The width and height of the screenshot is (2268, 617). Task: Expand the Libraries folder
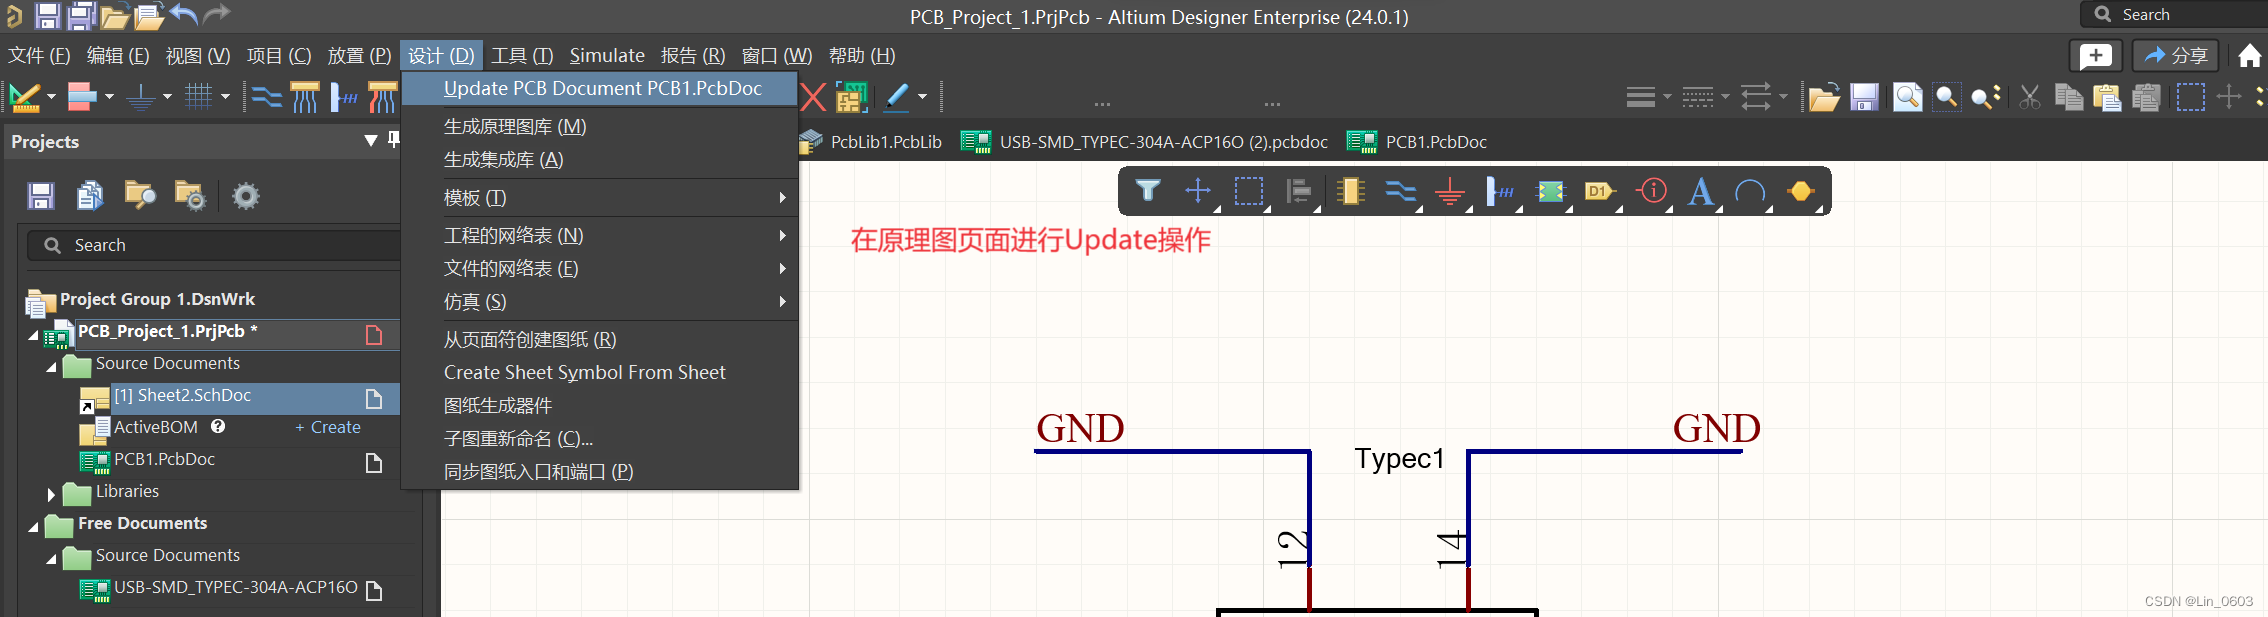51,494
